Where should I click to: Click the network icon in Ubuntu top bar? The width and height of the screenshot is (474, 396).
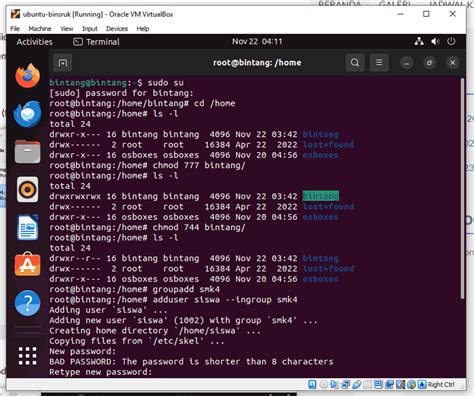[x=419, y=41]
